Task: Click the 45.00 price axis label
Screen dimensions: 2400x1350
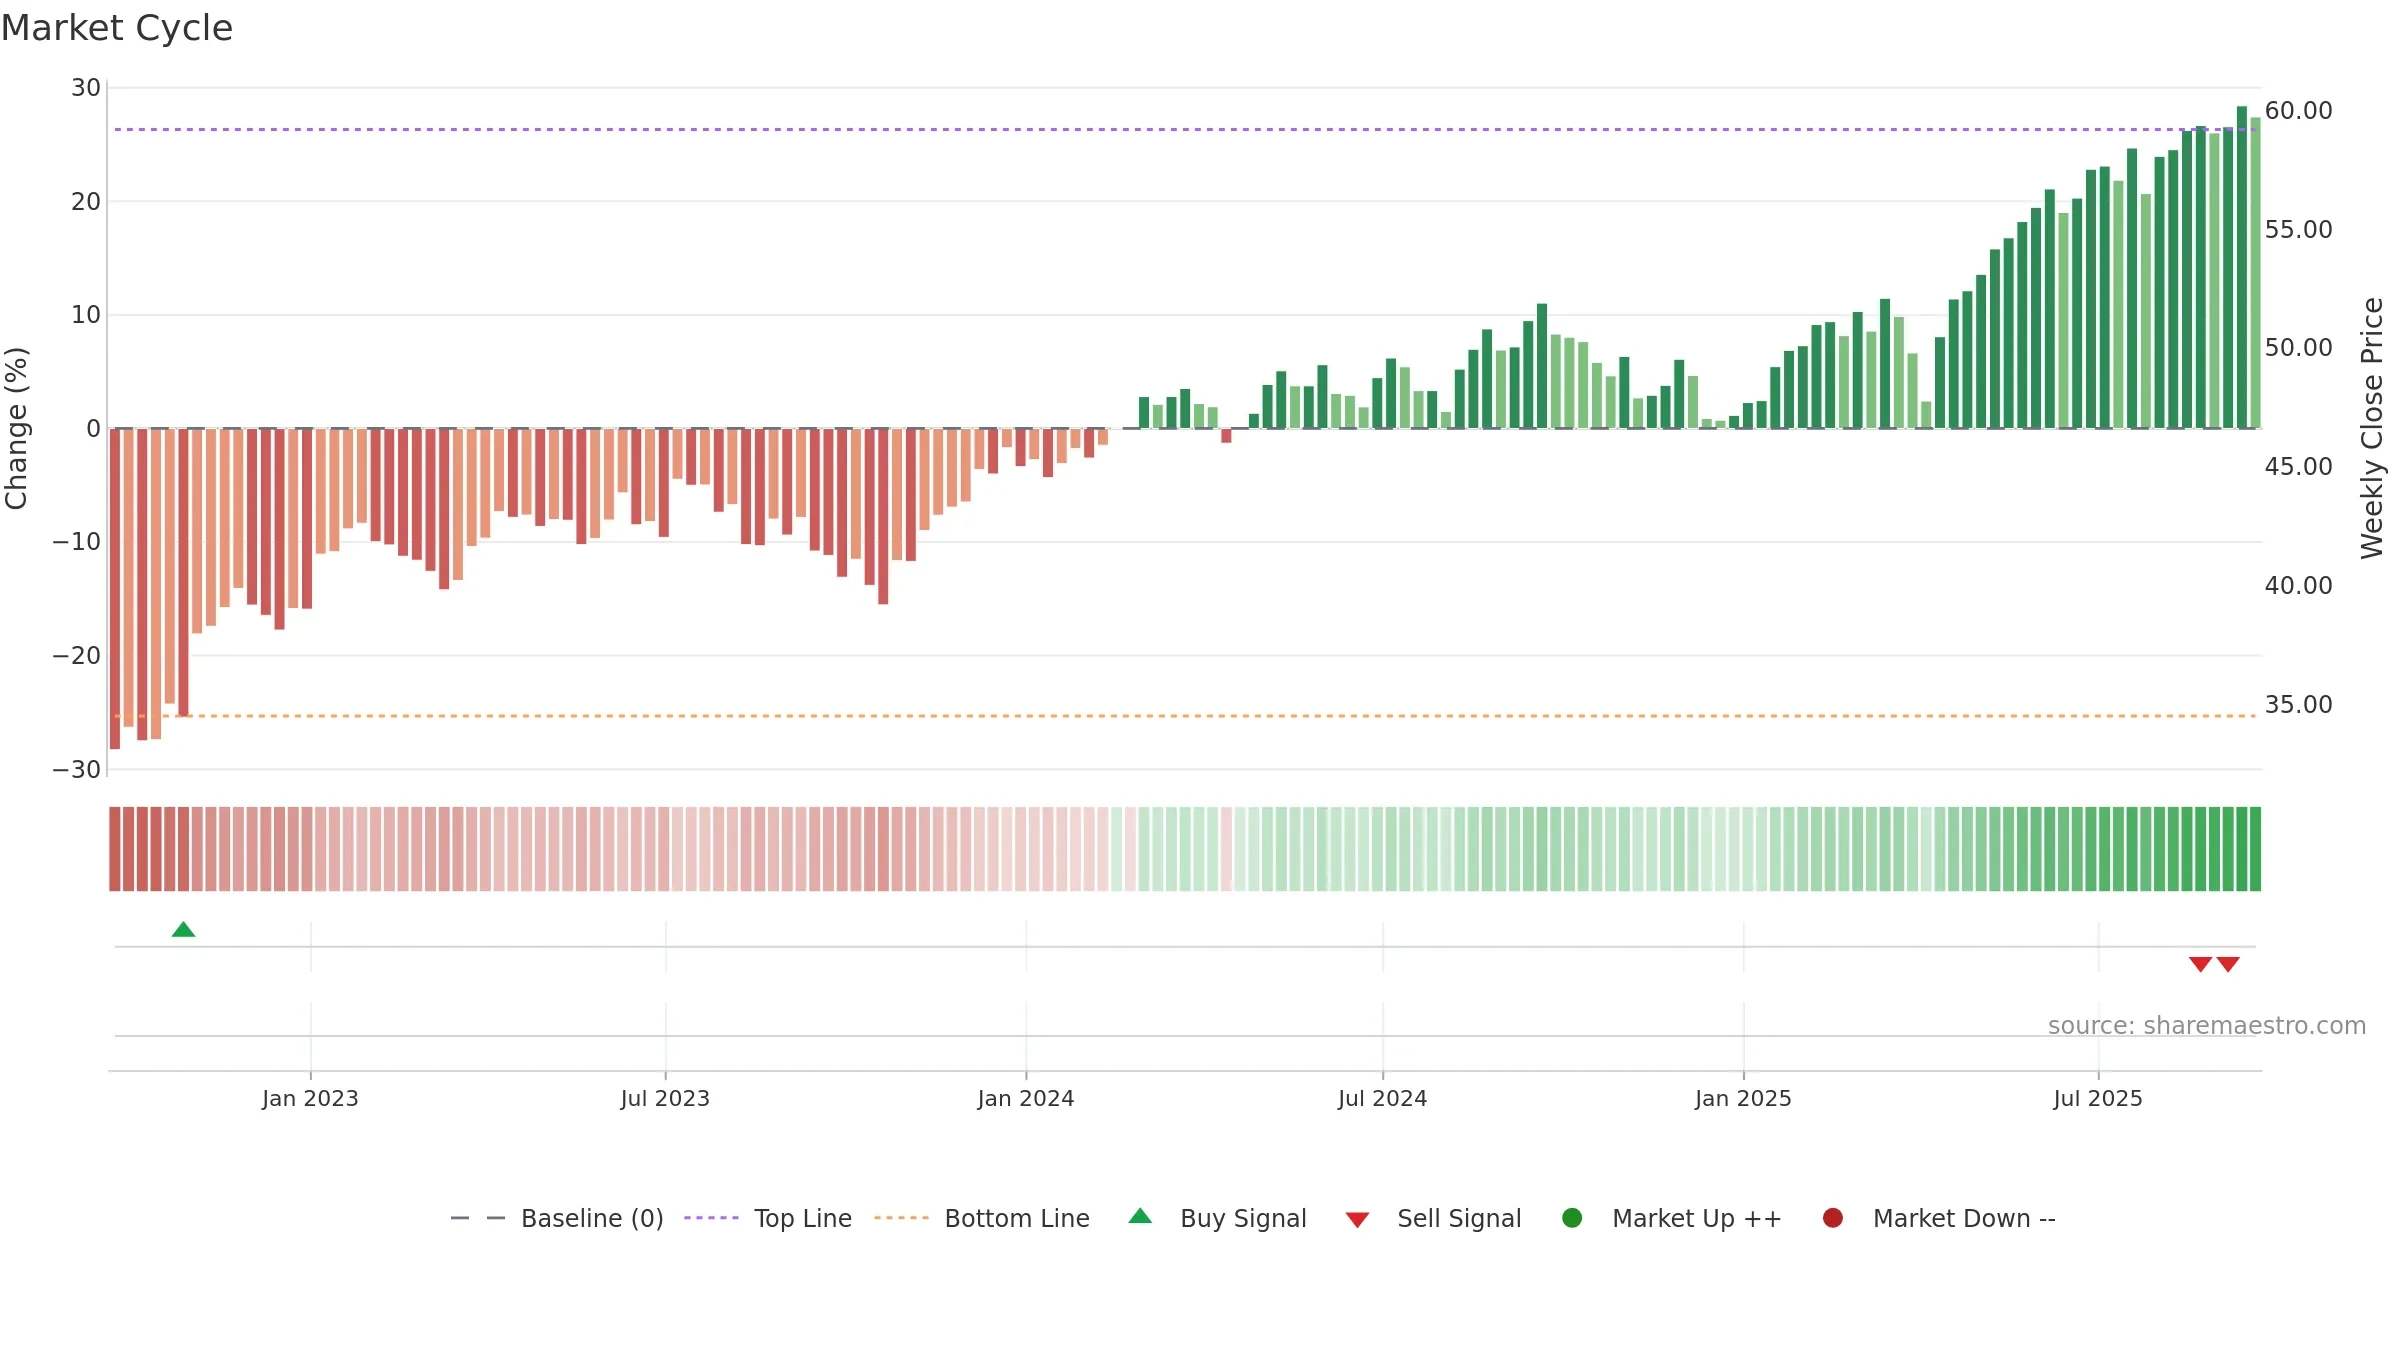Action: (x=2298, y=466)
